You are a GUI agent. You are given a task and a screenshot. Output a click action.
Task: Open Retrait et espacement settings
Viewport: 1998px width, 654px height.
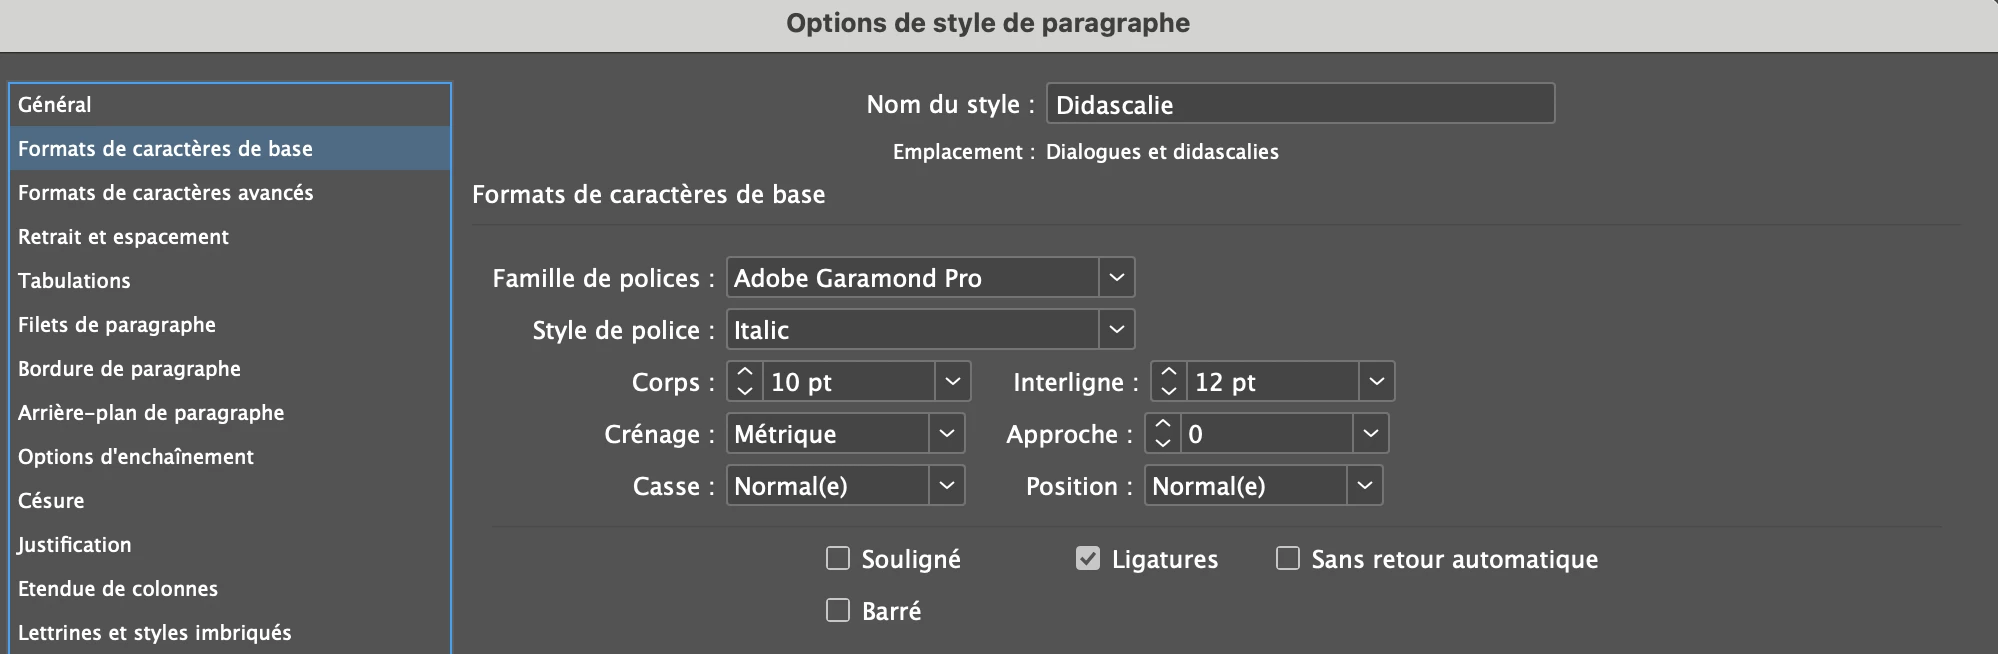click(124, 237)
